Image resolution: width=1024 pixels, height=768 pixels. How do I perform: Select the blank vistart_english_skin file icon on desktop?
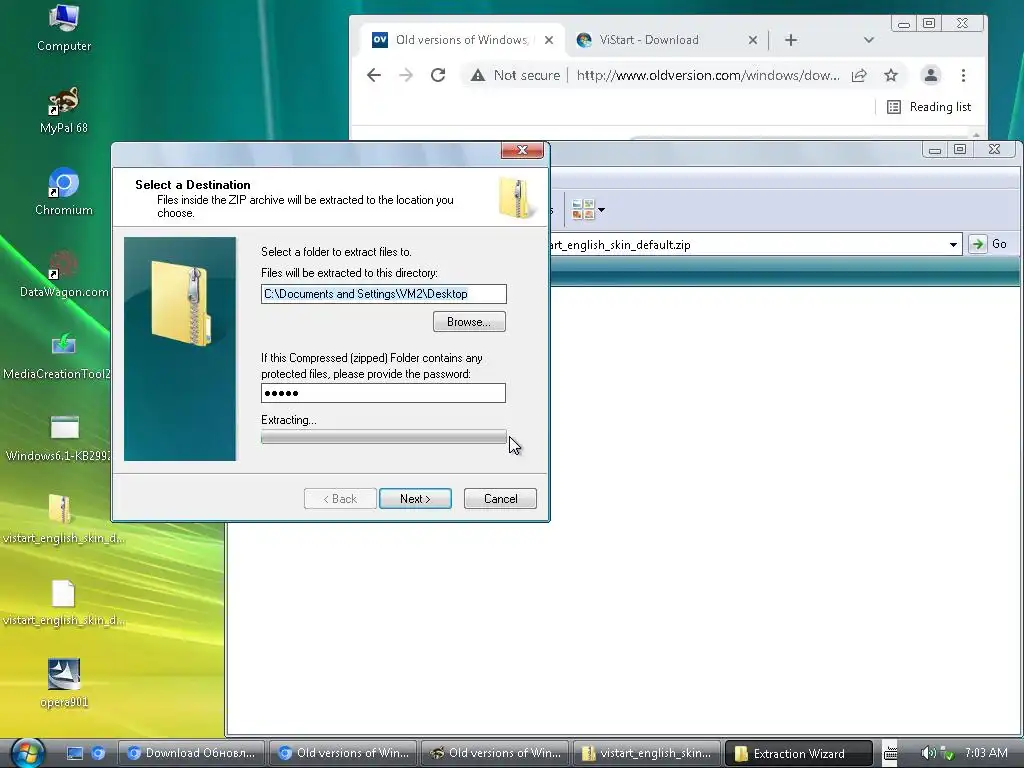63,601
